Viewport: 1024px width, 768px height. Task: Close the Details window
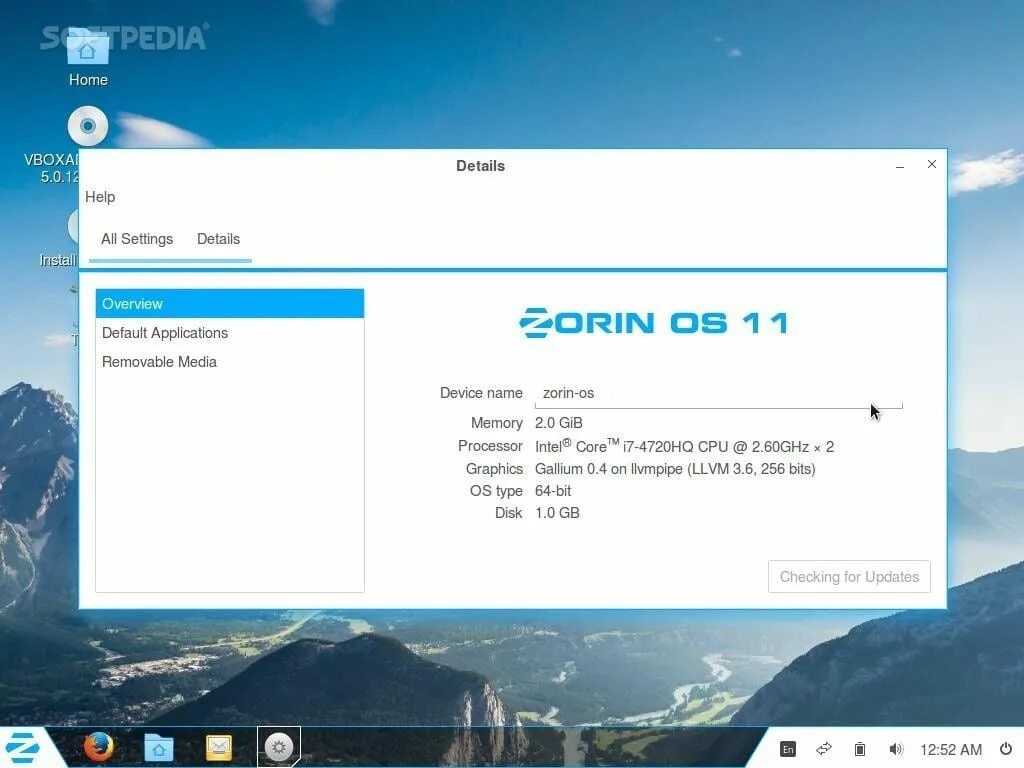coord(932,164)
